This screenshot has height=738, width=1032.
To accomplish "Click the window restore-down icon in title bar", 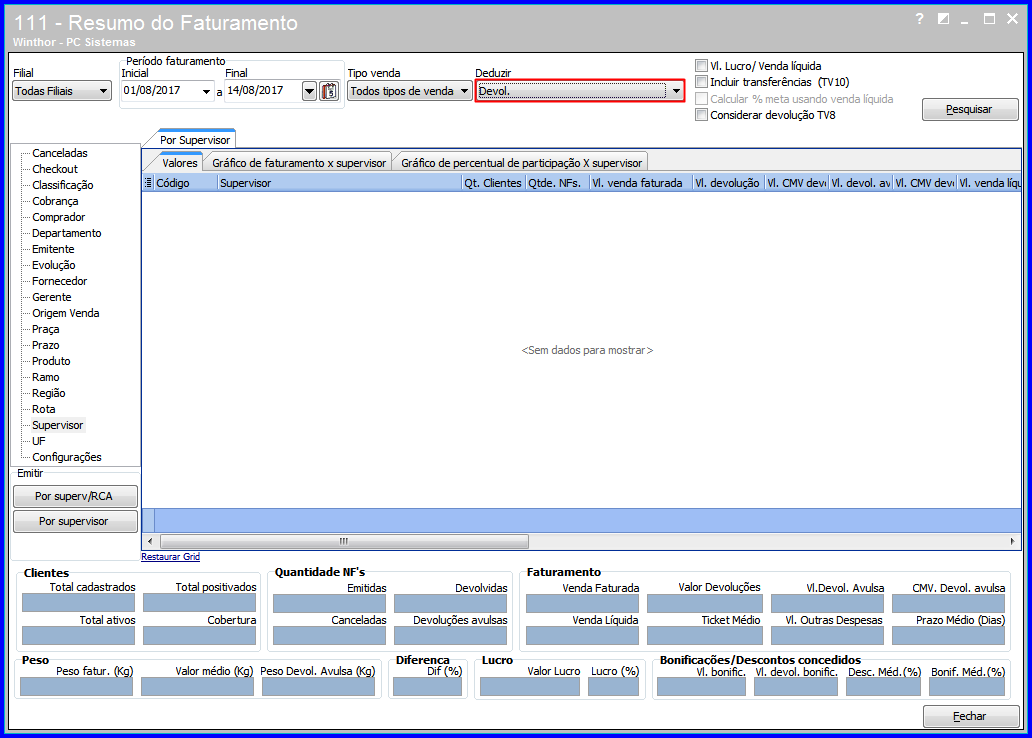I will pyautogui.click(x=943, y=19).
